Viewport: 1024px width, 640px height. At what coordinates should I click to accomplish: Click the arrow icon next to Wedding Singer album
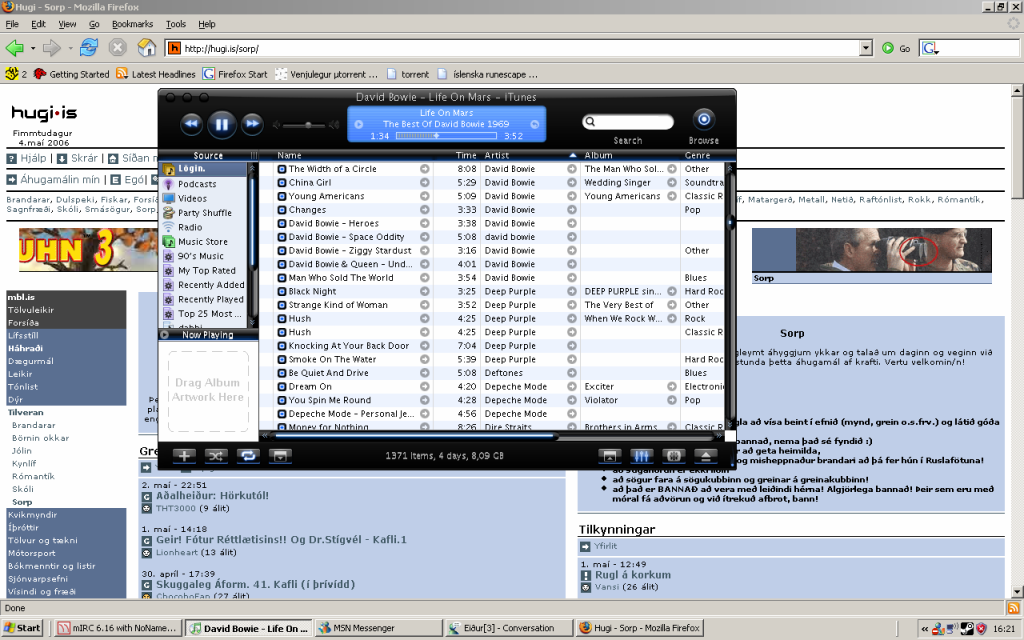pyautogui.click(x=671, y=183)
